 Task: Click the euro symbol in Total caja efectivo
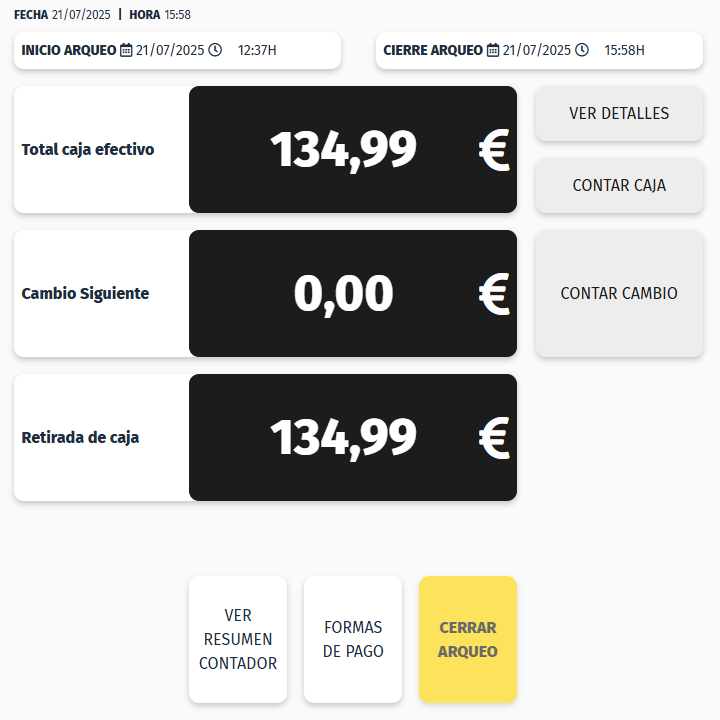pyautogui.click(x=494, y=150)
